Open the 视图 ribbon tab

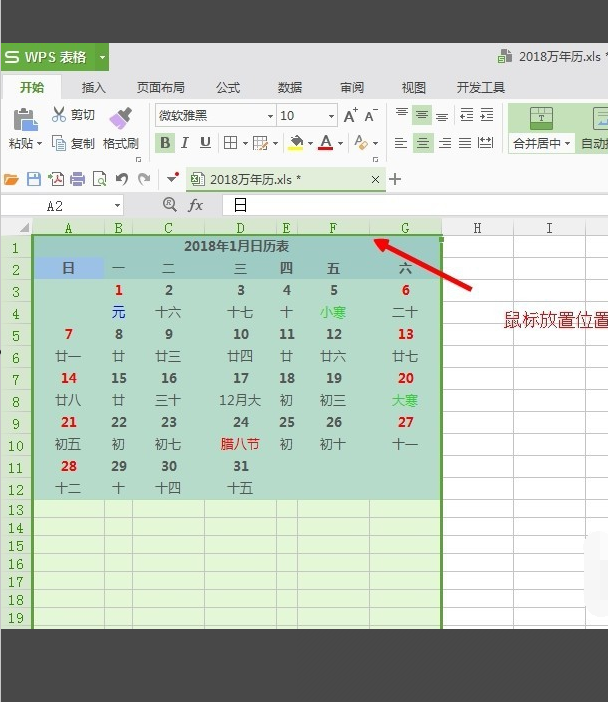414,87
